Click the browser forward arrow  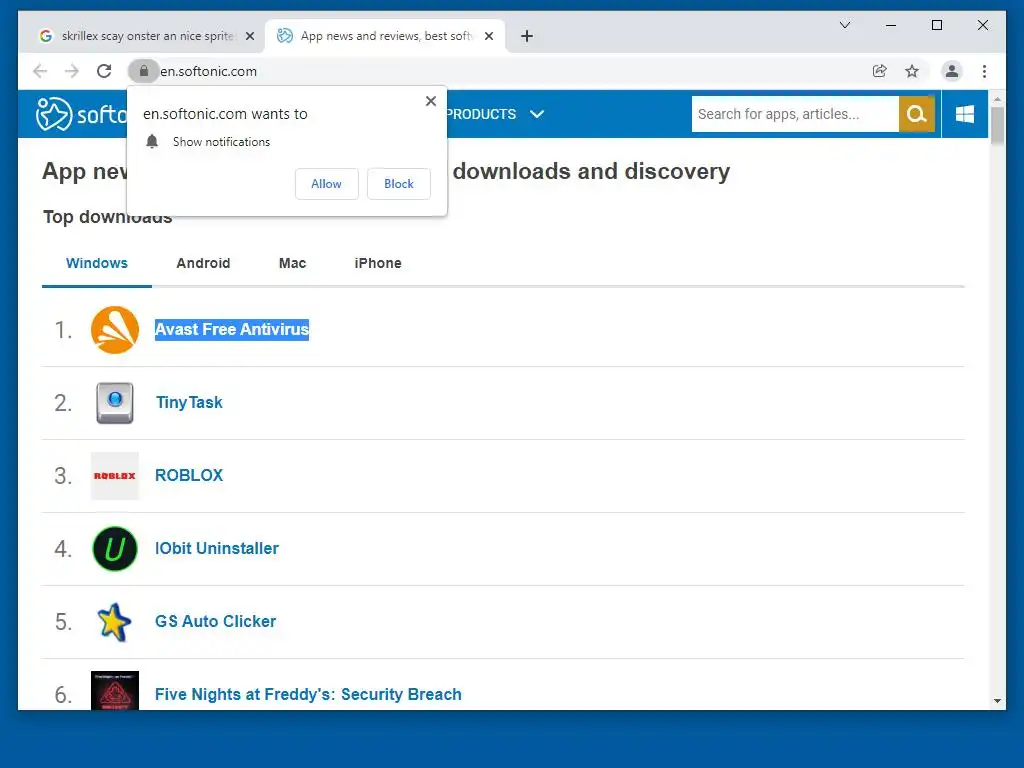72,71
